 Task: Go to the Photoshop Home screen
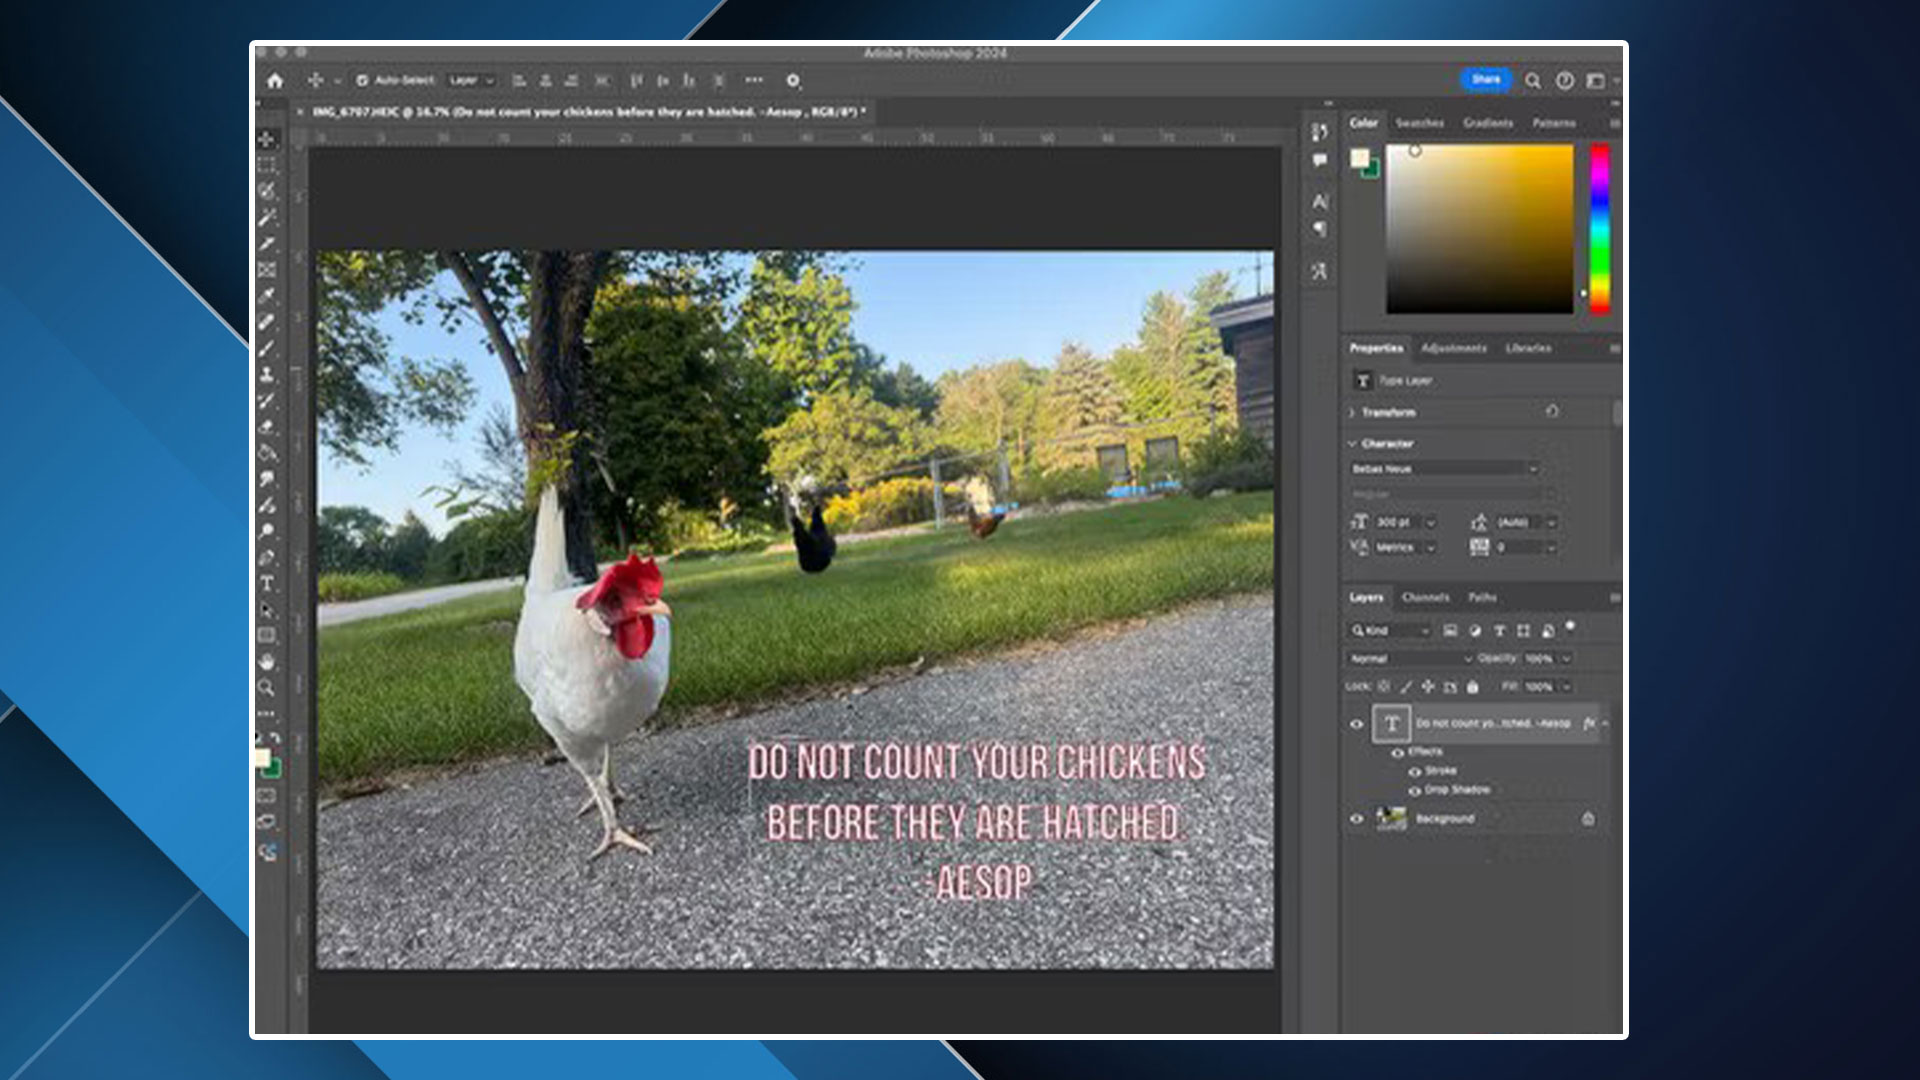coord(275,81)
